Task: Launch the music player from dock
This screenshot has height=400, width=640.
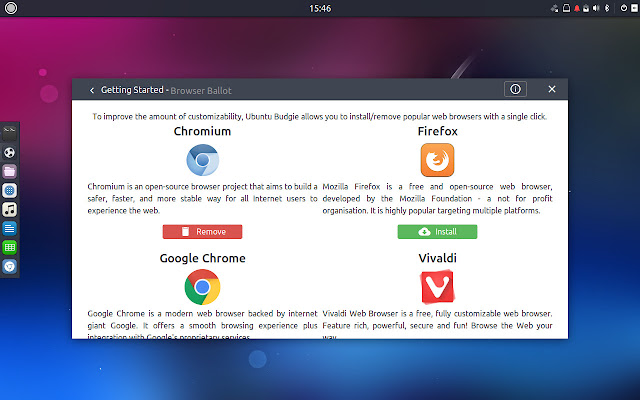Action: (9, 209)
